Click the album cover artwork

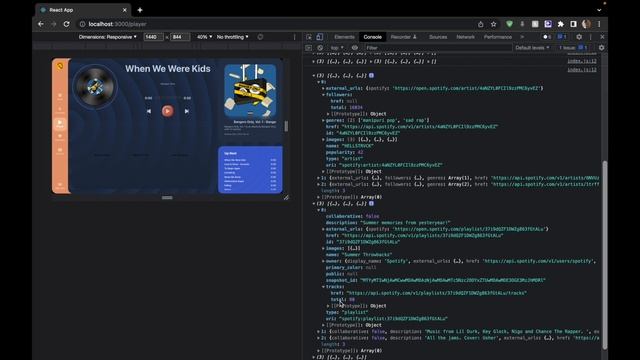(250, 91)
